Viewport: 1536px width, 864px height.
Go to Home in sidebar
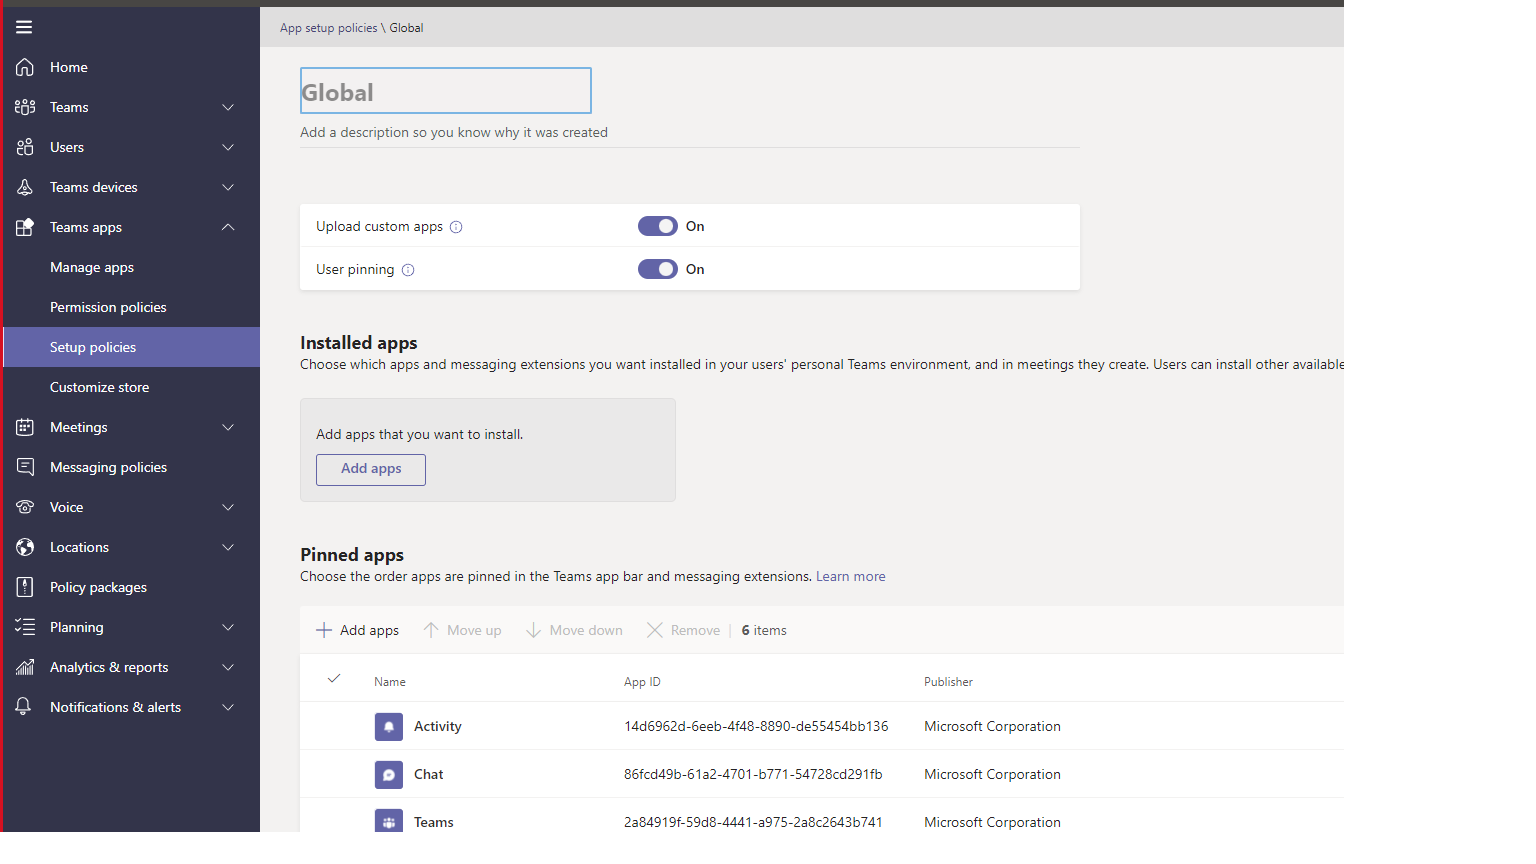69,67
